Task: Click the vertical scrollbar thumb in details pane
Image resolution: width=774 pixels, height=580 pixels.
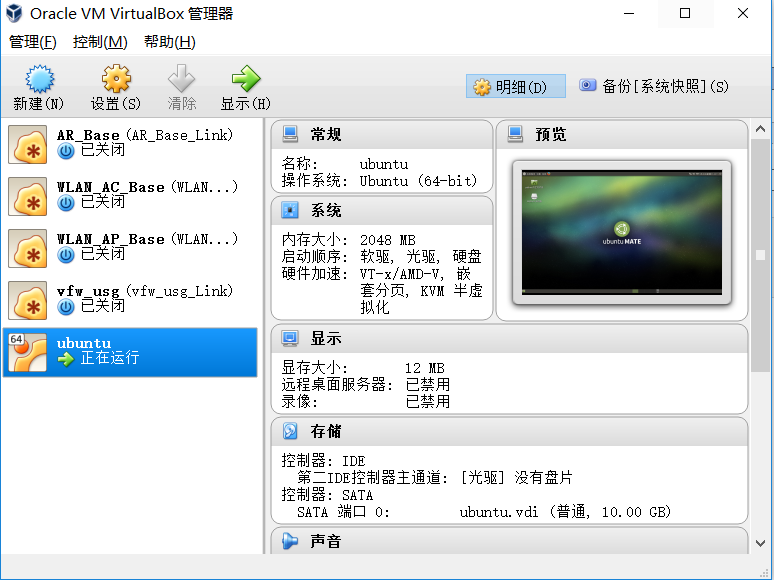Action: tap(760, 255)
